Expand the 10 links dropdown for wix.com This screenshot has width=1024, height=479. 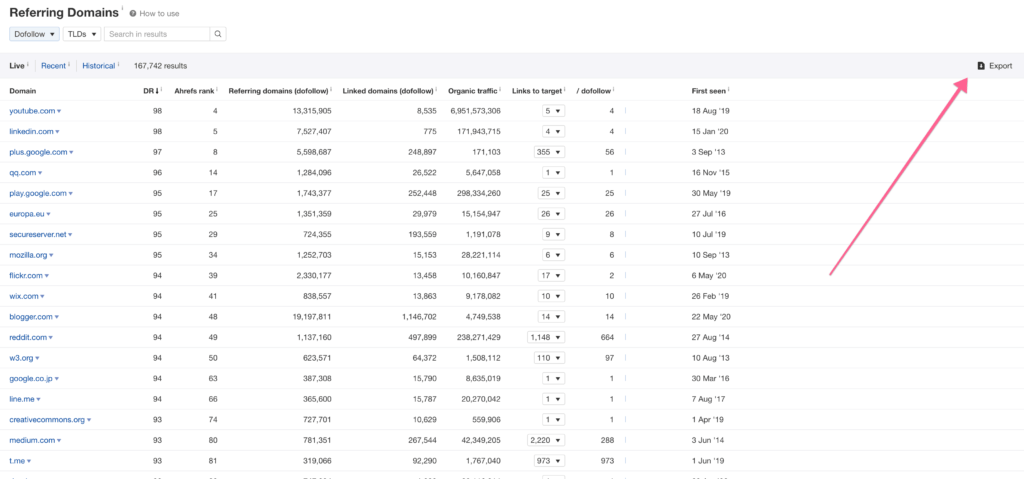(552, 297)
